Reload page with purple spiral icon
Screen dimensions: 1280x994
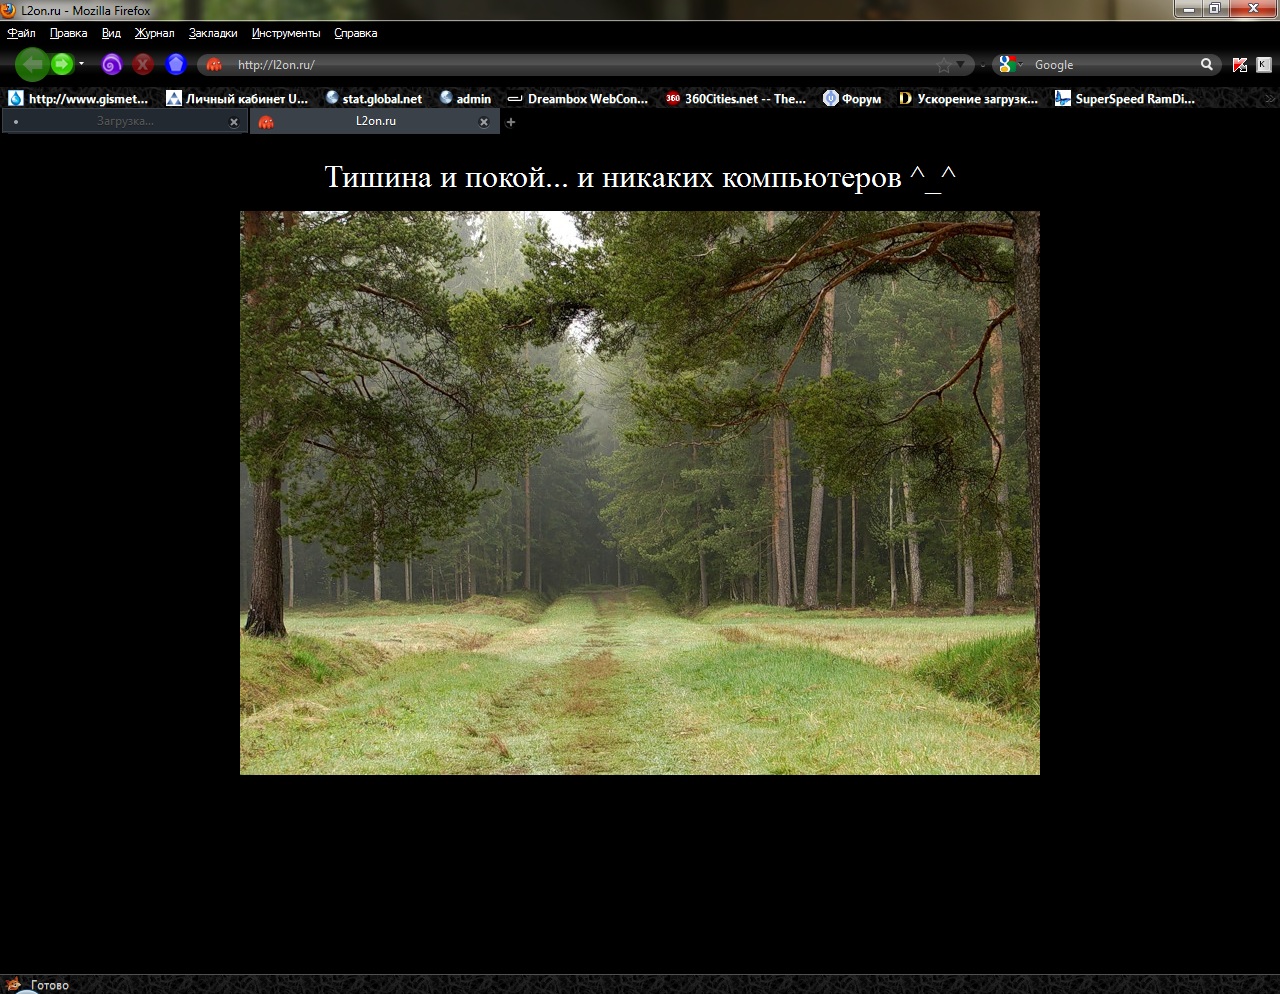click(112, 65)
